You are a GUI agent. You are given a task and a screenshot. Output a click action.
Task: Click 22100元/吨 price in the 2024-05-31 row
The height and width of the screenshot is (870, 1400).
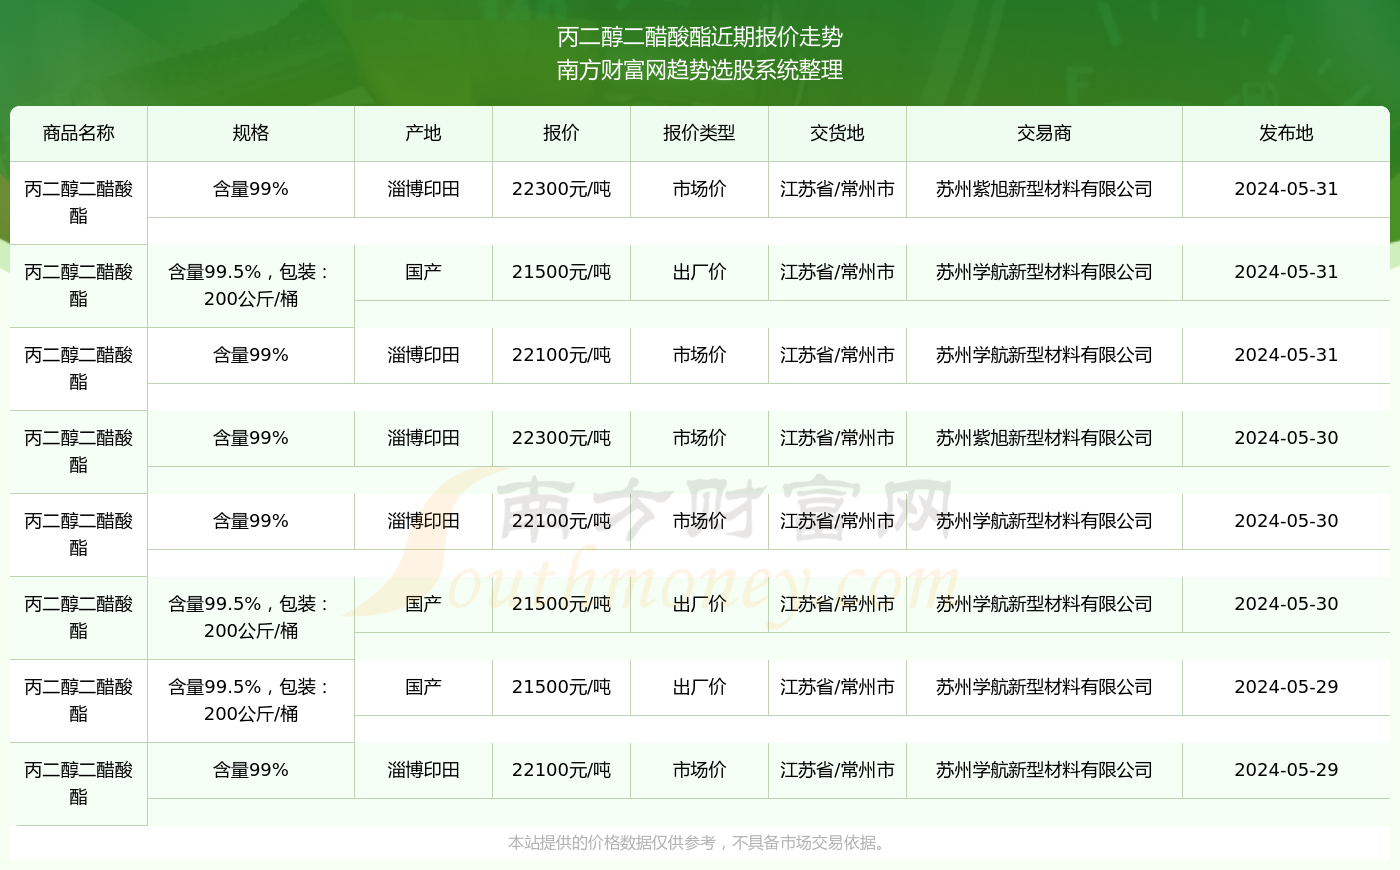coord(561,355)
